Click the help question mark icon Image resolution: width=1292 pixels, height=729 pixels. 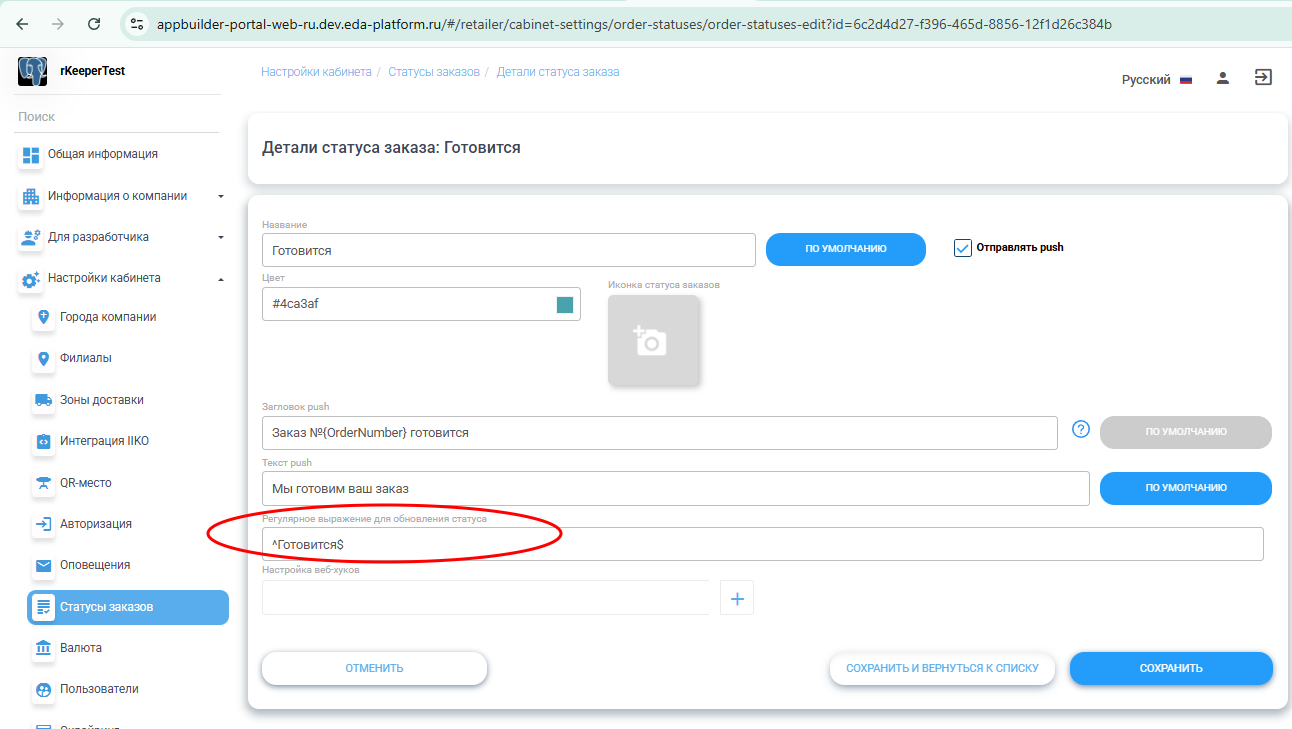pos(1080,429)
